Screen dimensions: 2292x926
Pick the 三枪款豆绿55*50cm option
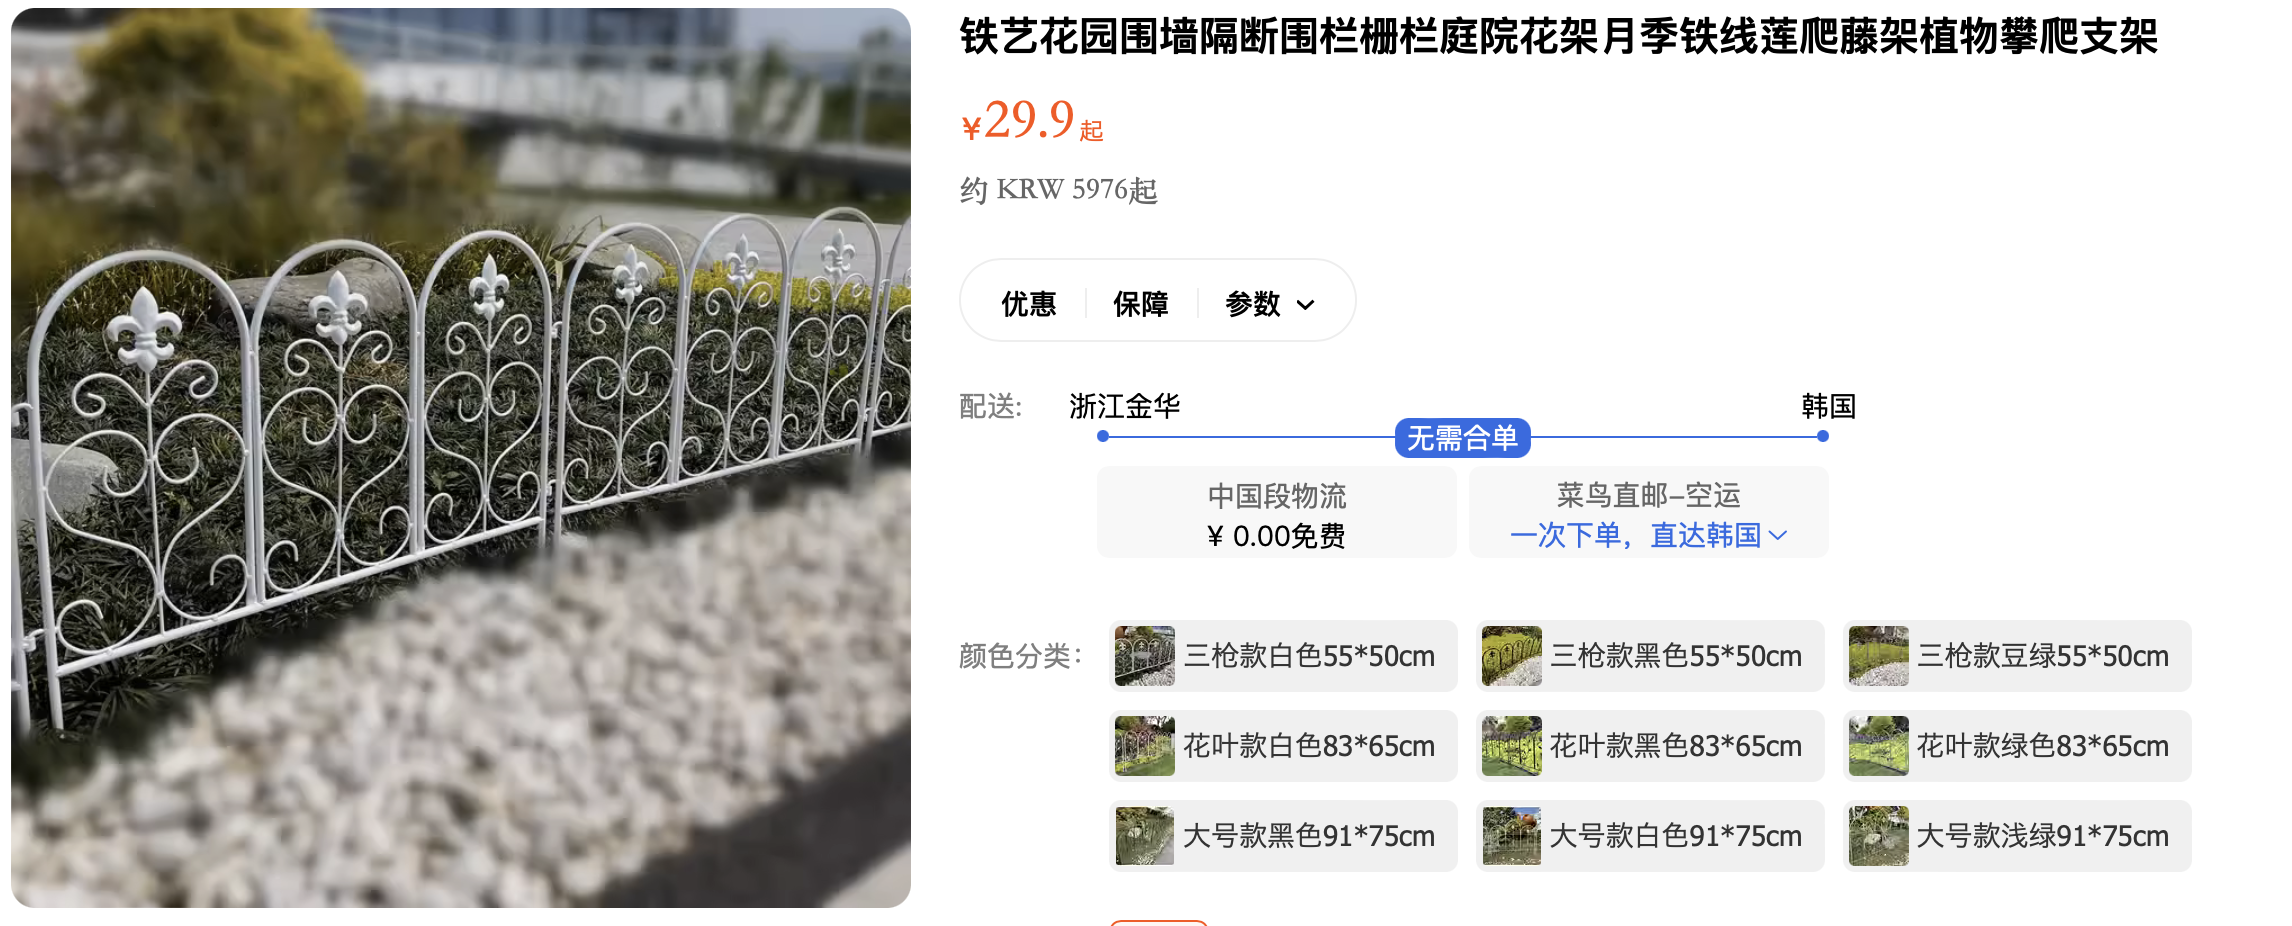click(x=2017, y=656)
